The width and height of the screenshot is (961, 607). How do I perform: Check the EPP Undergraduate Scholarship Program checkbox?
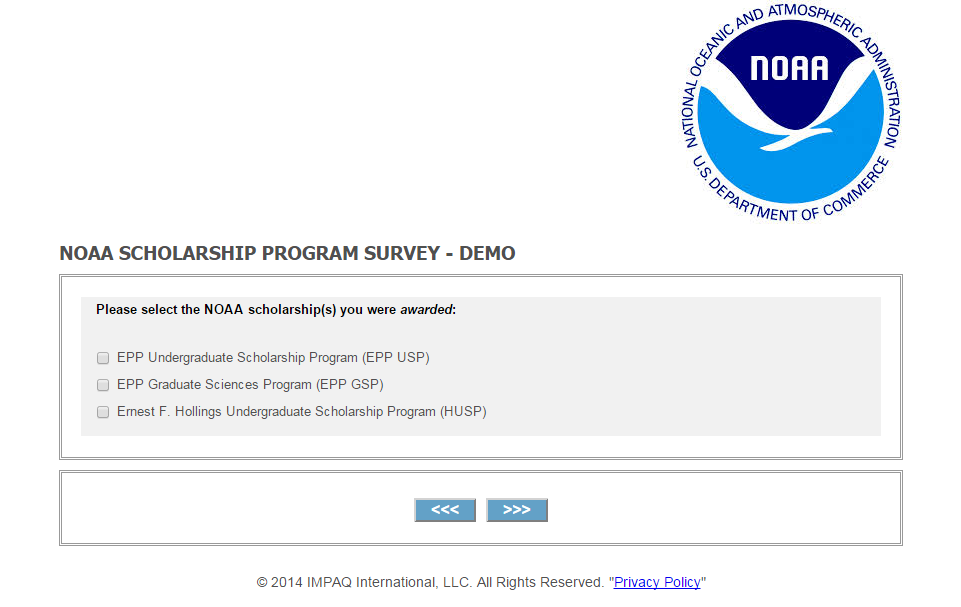click(103, 357)
